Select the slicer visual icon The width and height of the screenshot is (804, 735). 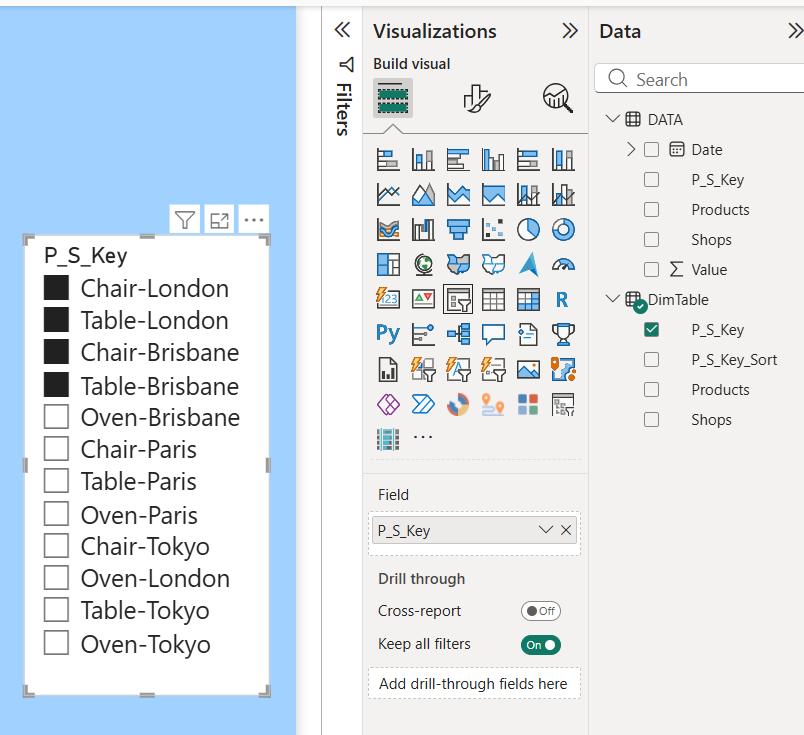coord(458,300)
